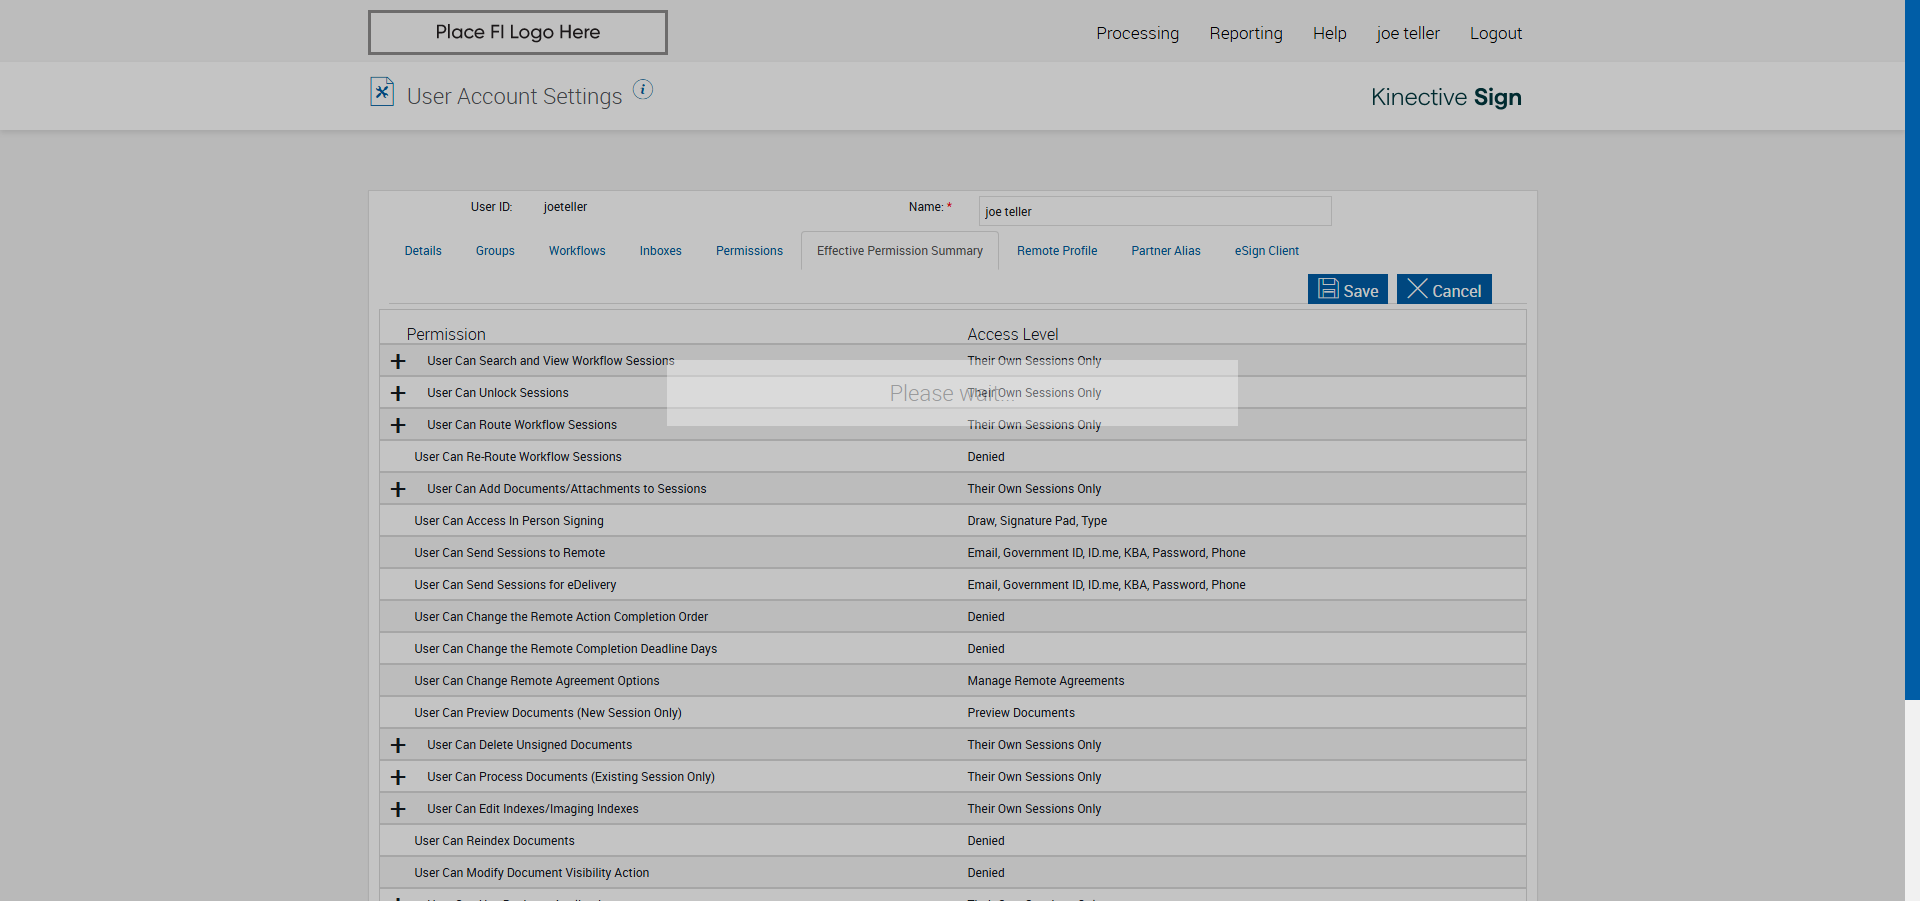The image size is (1920, 901).
Task: Expand User Can Process Documents (Existing Session Only)
Action: pyautogui.click(x=398, y=777)
